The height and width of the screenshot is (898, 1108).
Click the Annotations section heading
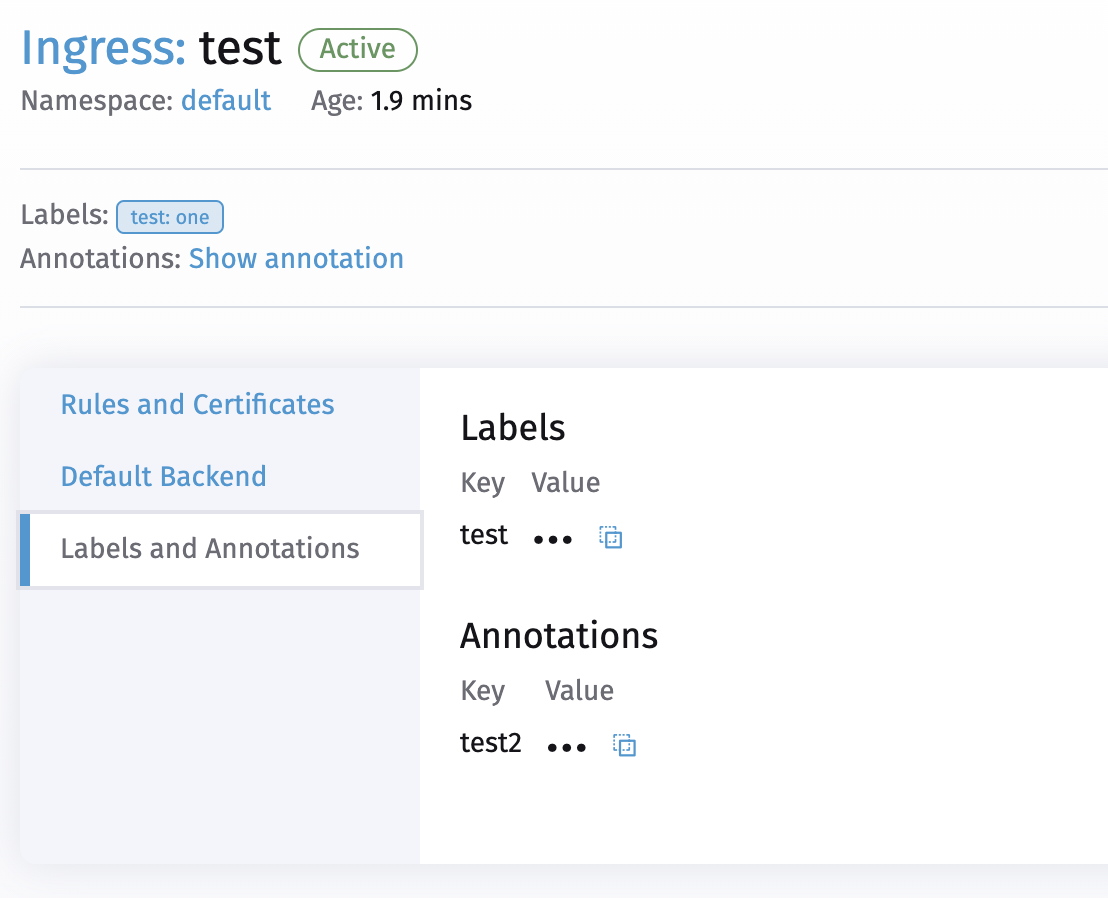click(559, 635)
